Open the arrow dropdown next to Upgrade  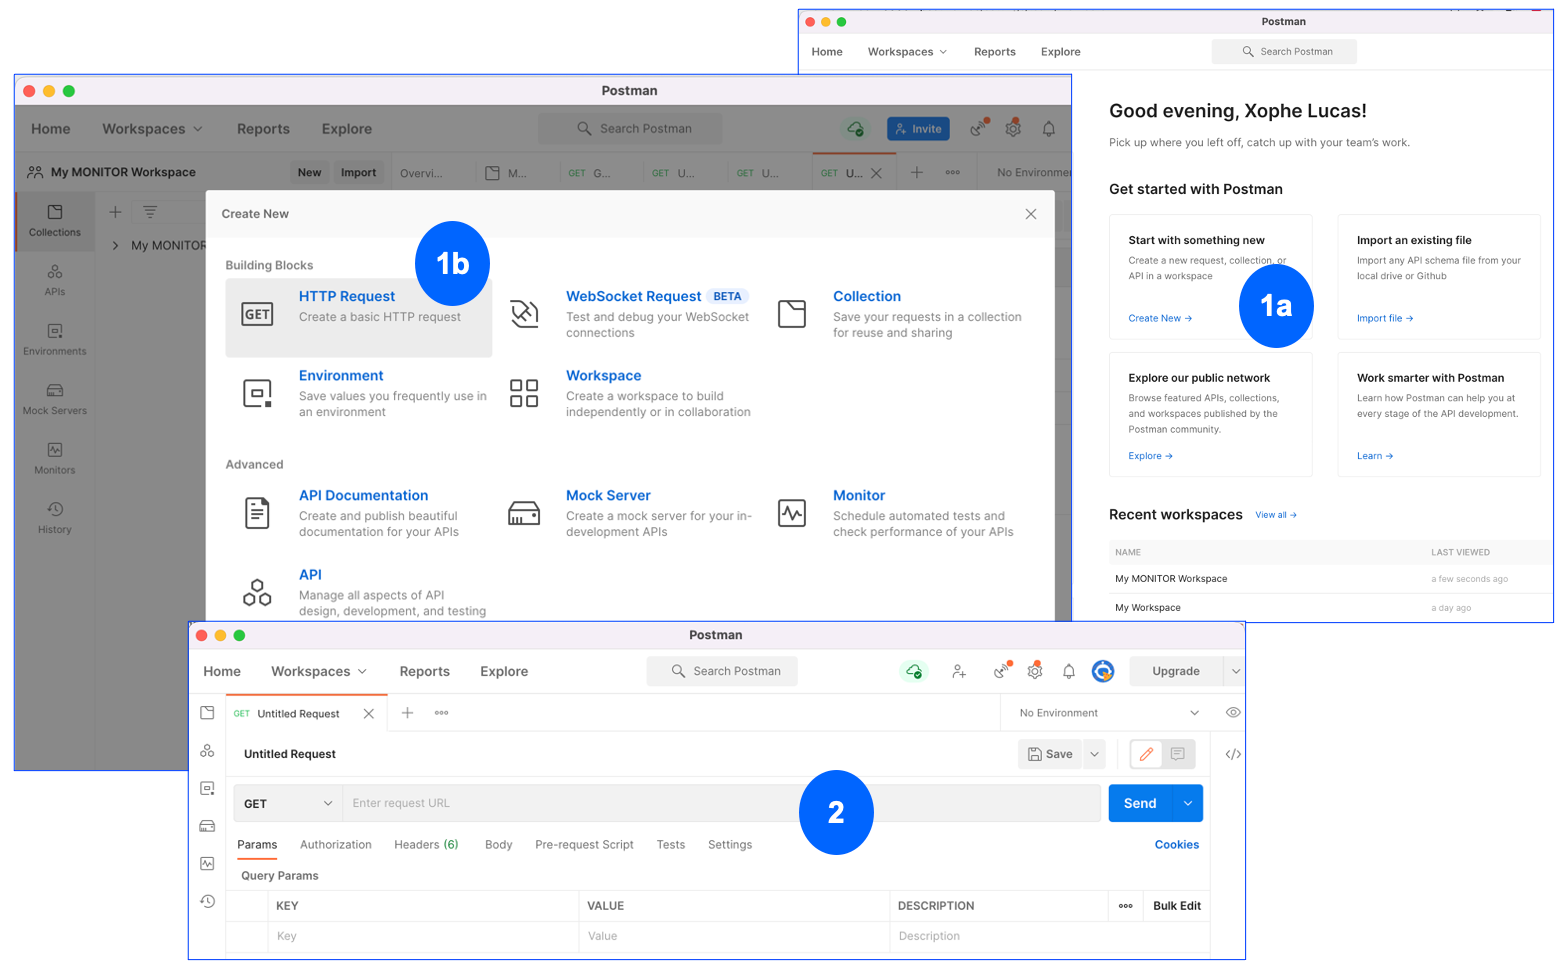(1236, 671)
